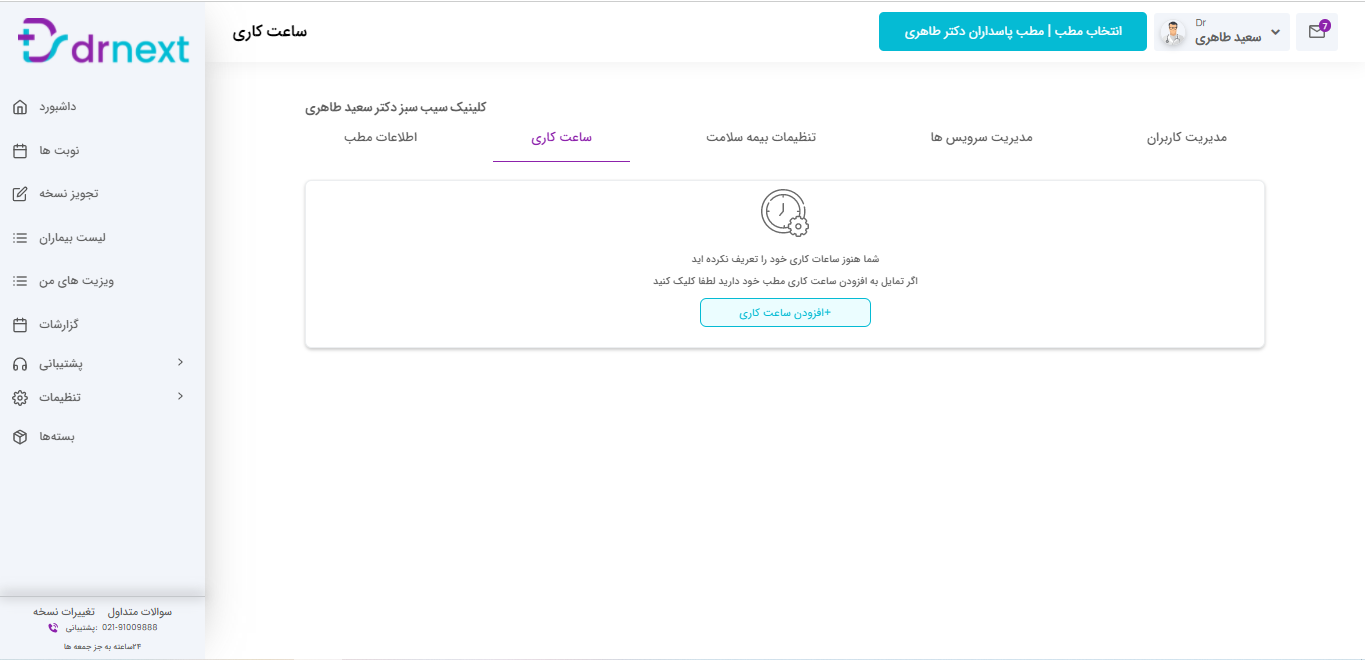Image resolution: width=1365 pixels, height=660 pixels.
Task: Switch to the مدیریت سرویس ها tab
Action: tap(981, 137)
